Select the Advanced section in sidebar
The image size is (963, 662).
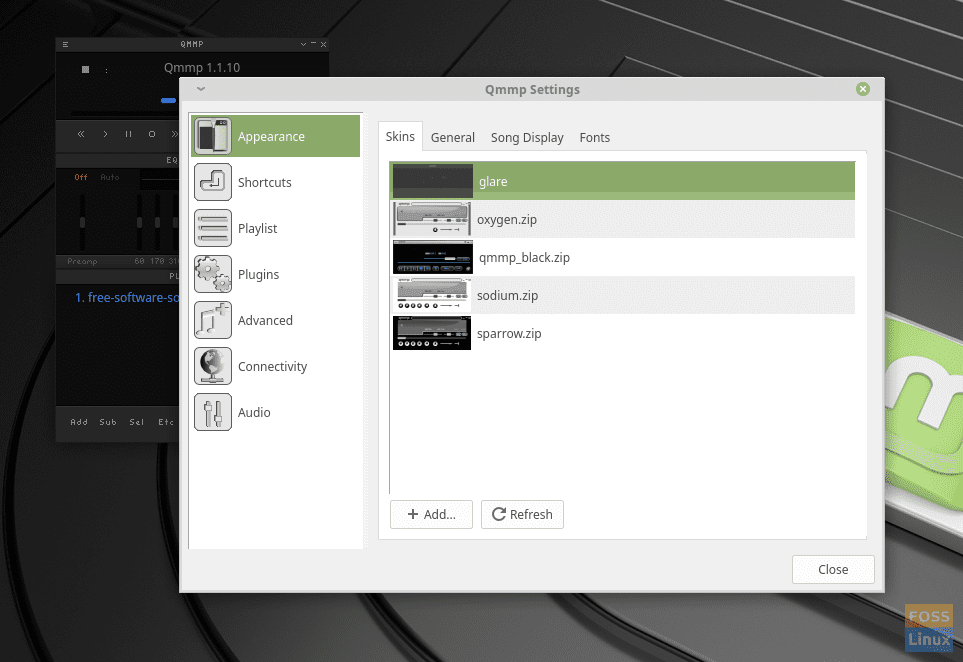pyautogui.click(x=275, y=321)
